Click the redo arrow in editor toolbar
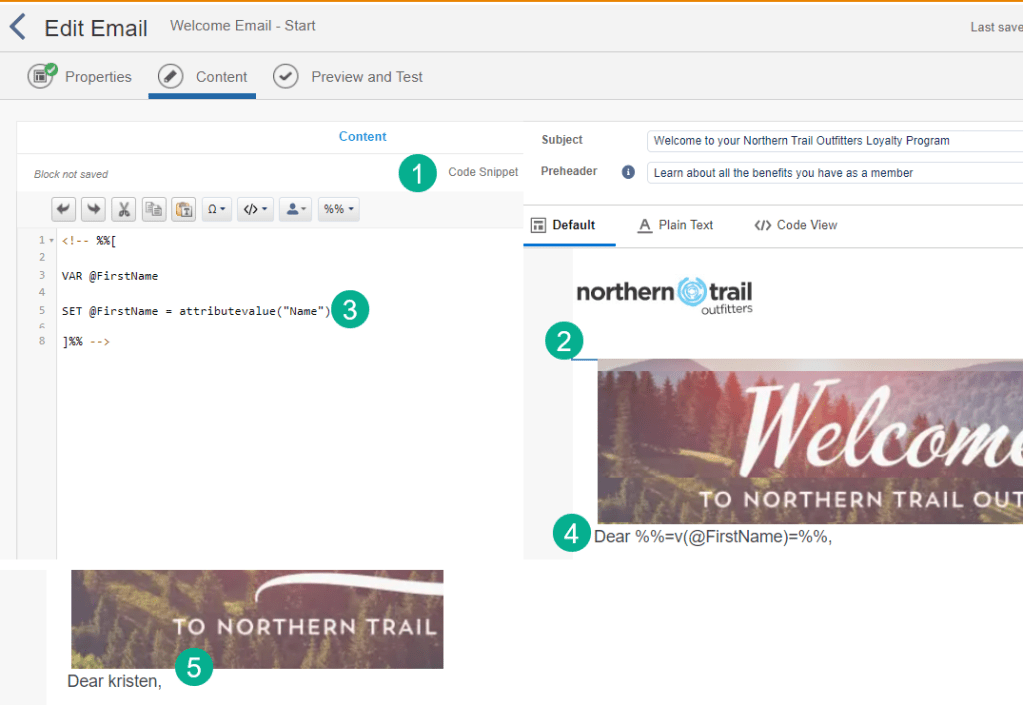Screen dimensions: 1023x705 point(93,209)
